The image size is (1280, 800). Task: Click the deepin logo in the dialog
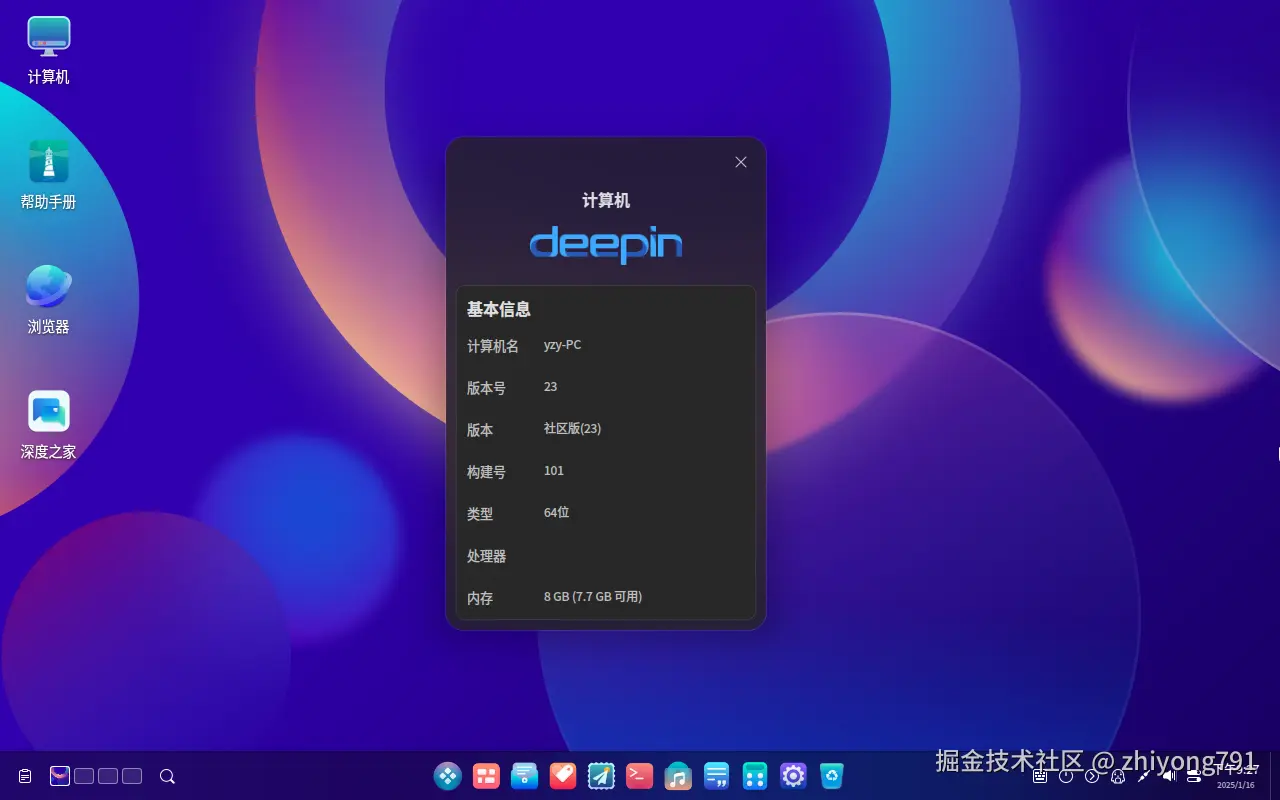click(x=606, y=244)
